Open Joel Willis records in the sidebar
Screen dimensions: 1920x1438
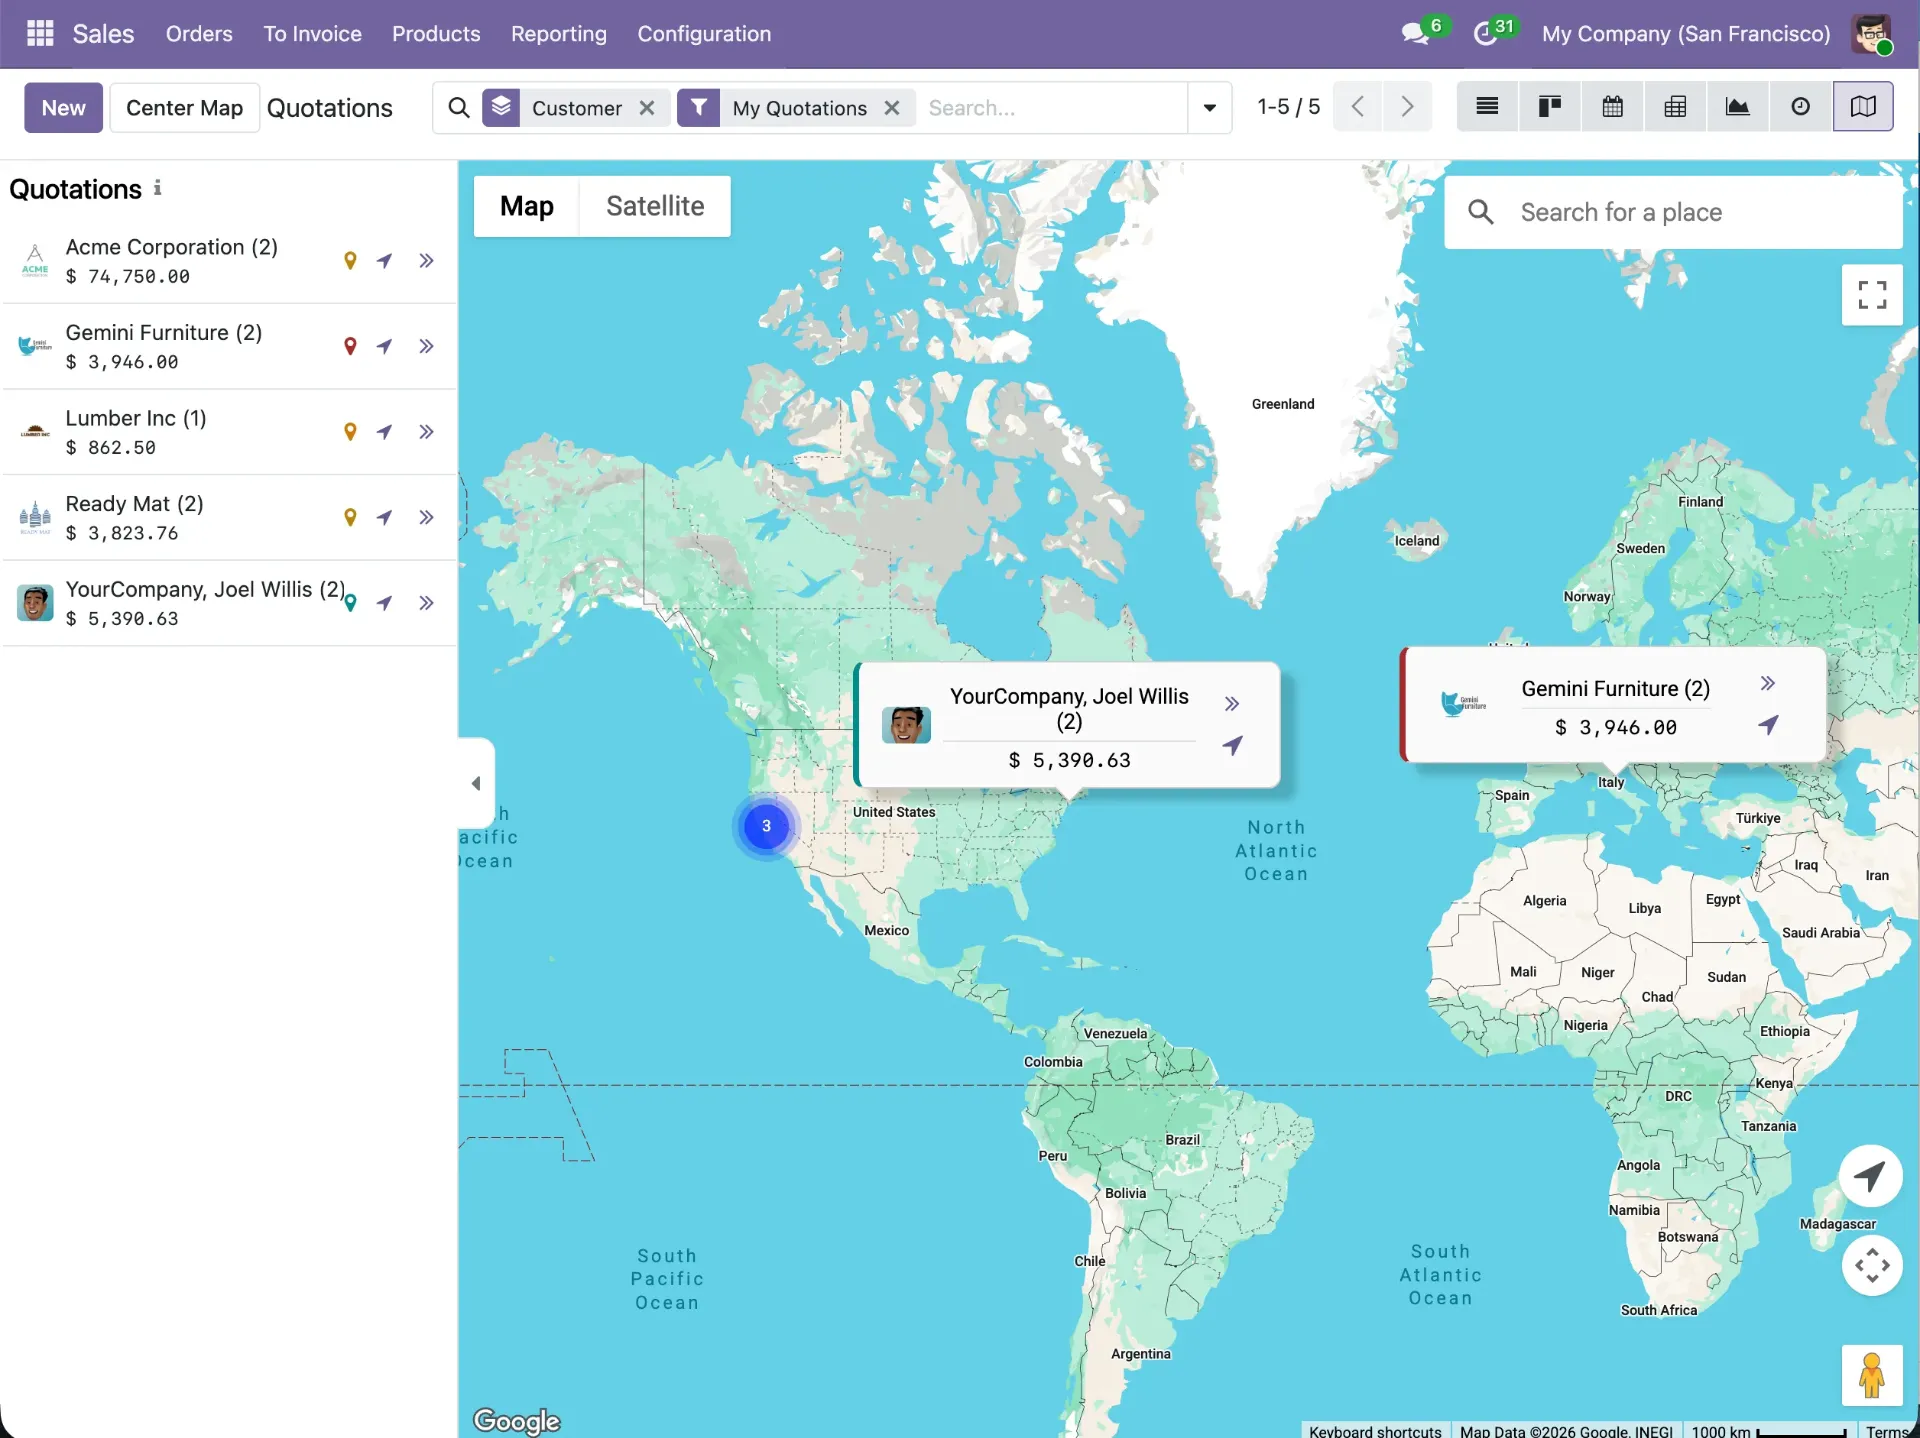426,603
